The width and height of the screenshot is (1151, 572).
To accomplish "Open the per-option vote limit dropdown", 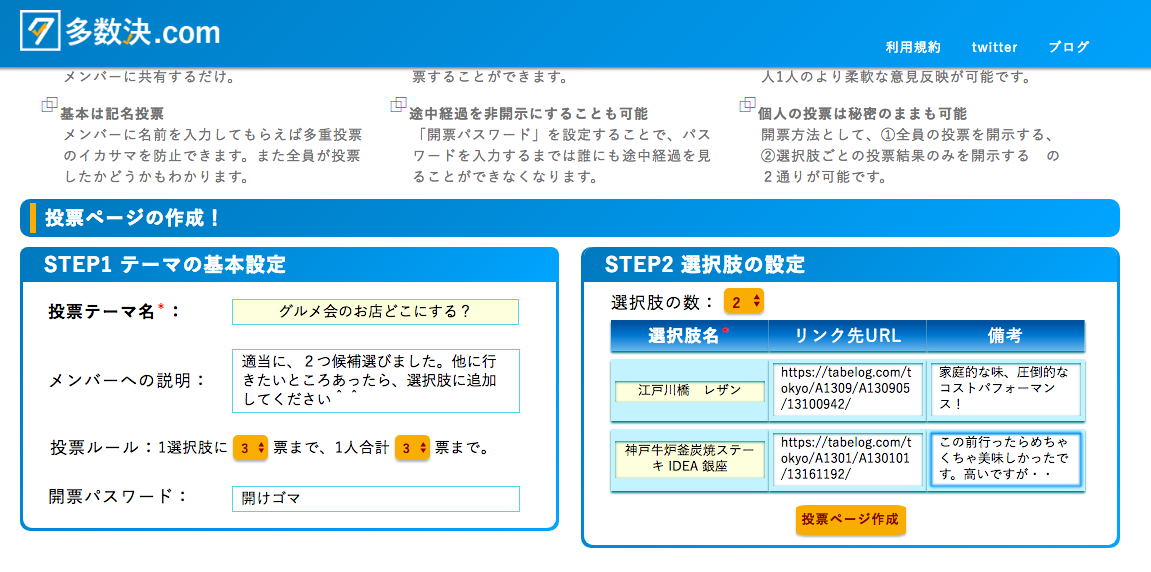I will tap(250, 448).
